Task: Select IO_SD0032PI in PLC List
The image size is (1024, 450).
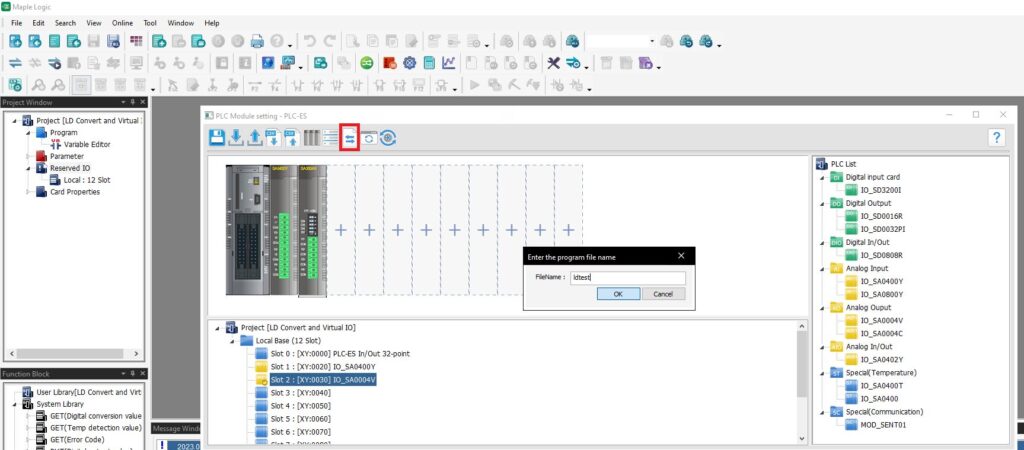Action: tap(882, 229)
